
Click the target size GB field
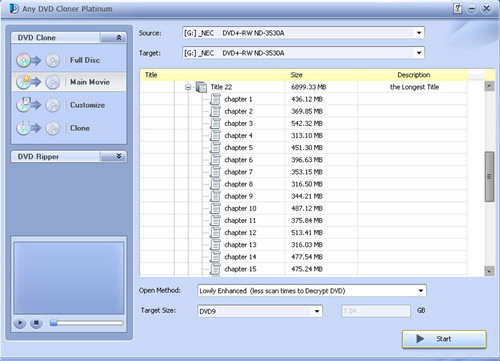pos(376,311)
